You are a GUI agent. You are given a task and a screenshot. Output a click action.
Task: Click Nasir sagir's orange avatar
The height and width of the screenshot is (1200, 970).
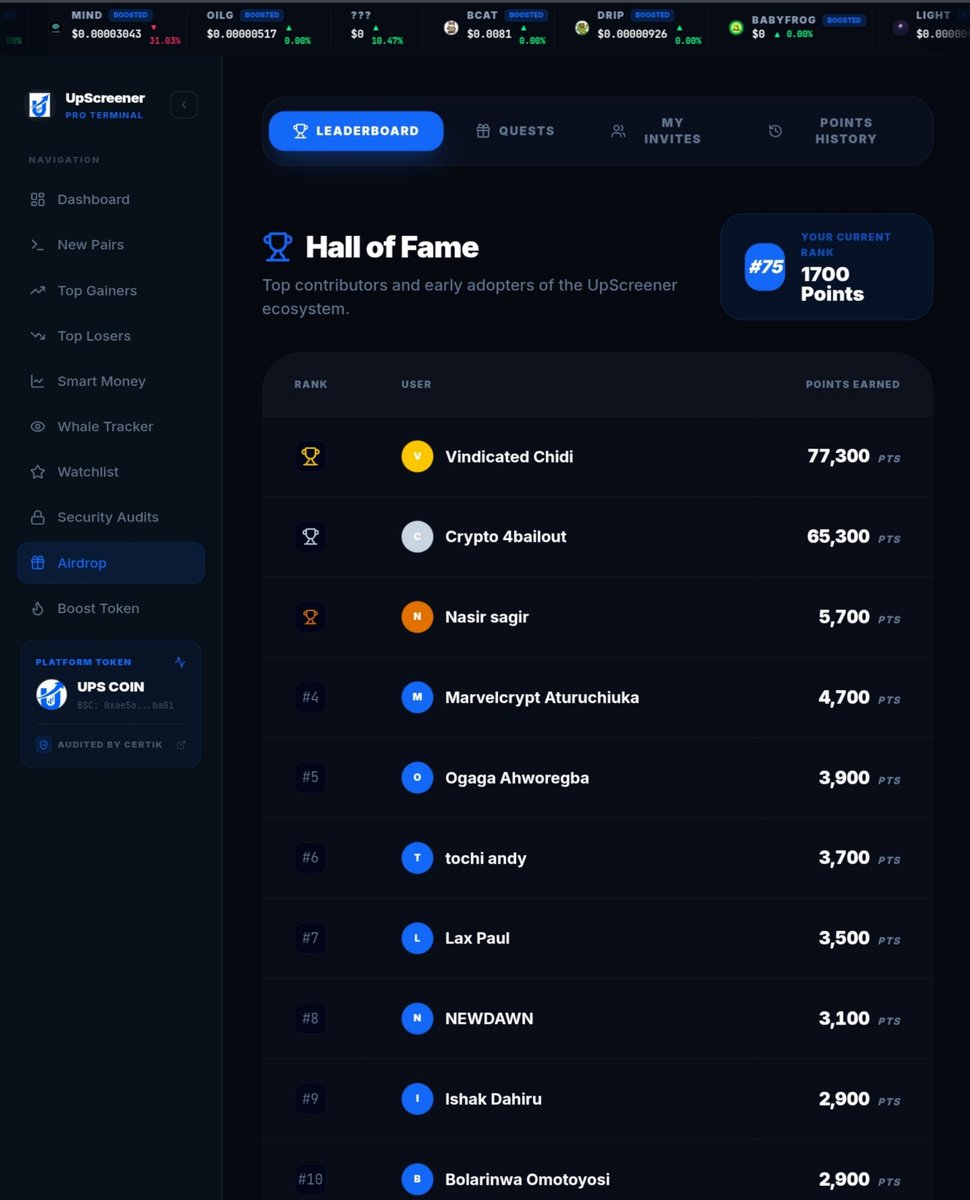[x=417, y=617]
